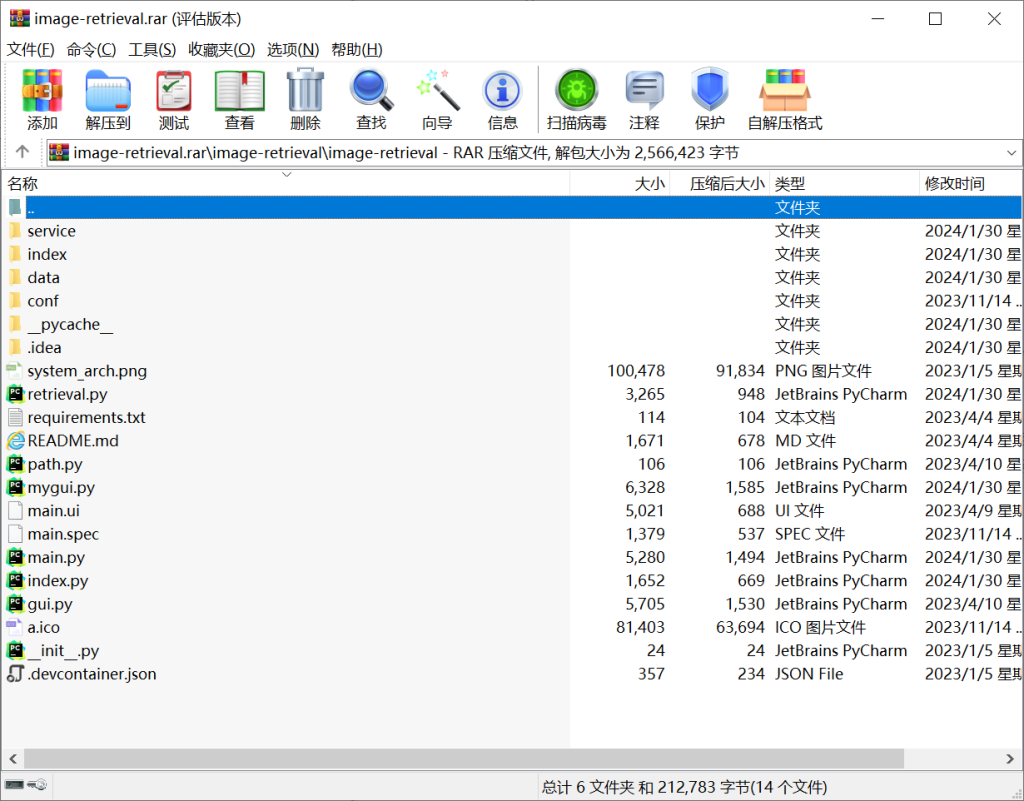Run the Test (测试) archive tool

tap(174, 100)
